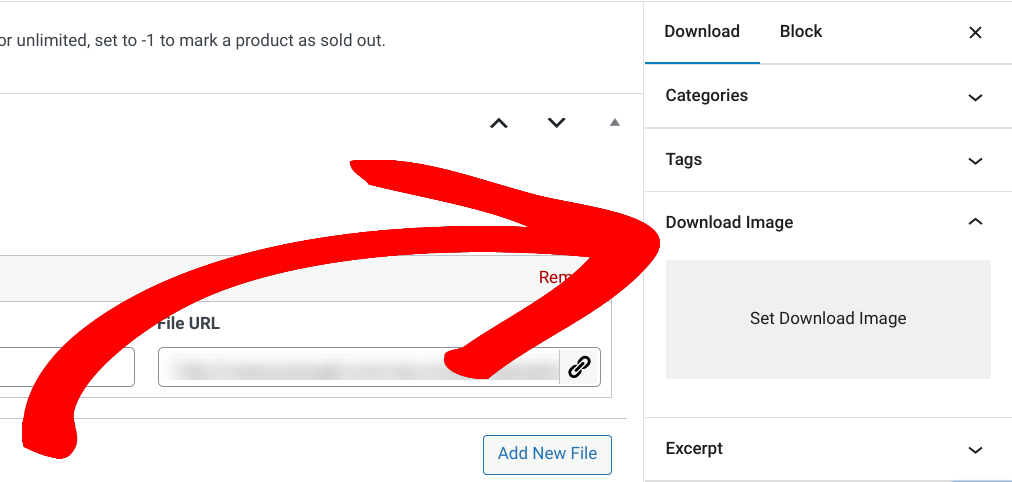1012x482 pixels.
Task: Click the Categories panel title
Action: [707, 96]
